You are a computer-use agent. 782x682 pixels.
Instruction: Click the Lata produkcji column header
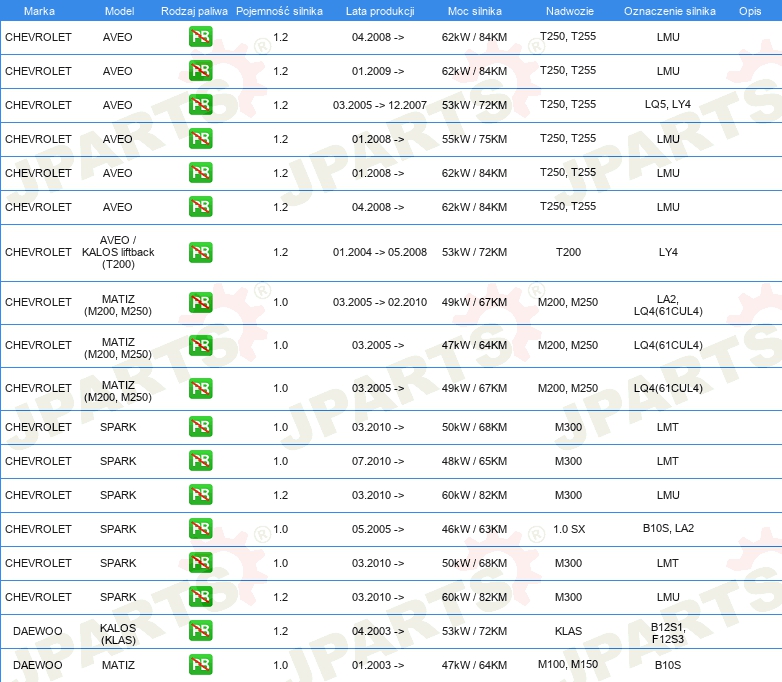[x=380, y=11]
